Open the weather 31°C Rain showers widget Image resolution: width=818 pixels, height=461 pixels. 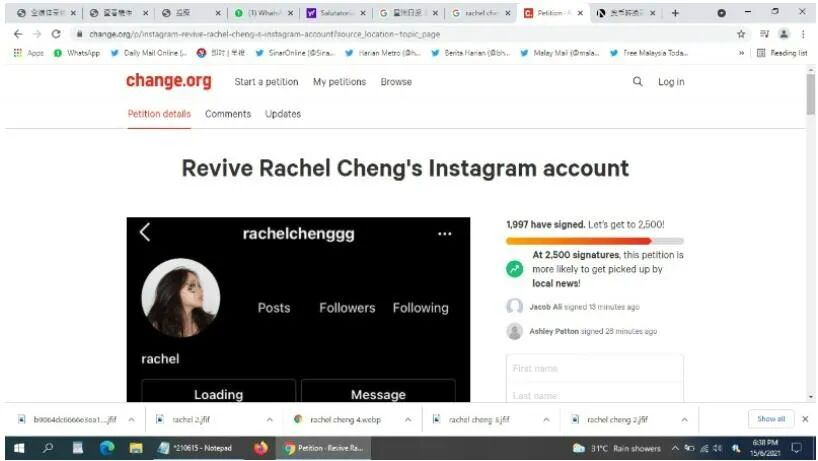pos(617,448)
